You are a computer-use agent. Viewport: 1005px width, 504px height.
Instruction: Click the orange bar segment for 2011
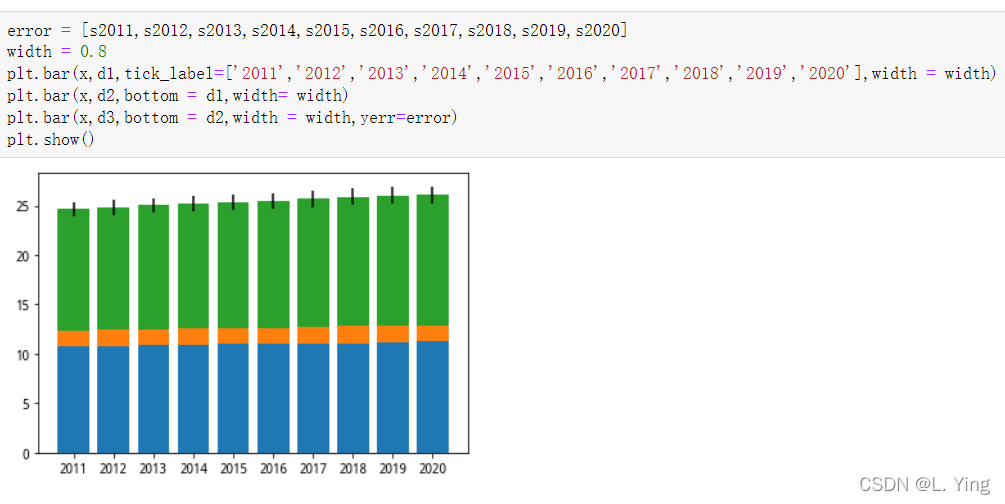click(x=74, y=339)
